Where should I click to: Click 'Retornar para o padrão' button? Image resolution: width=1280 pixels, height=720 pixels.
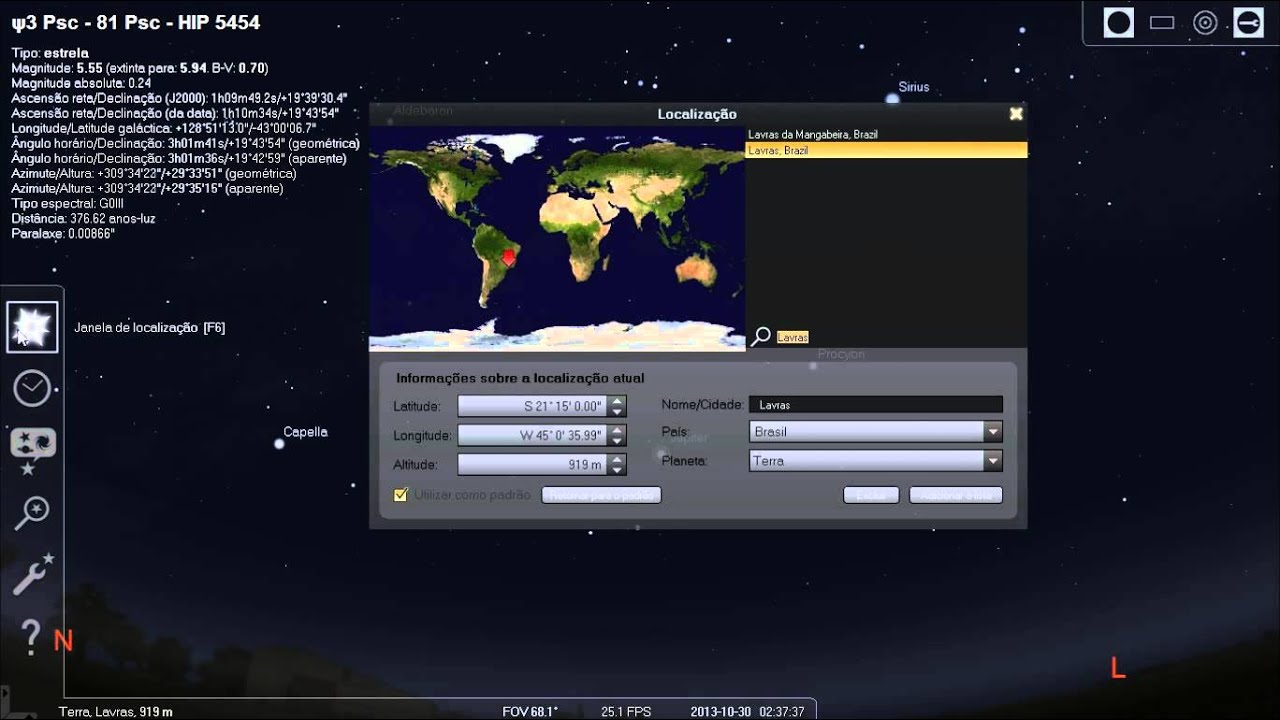601,495
